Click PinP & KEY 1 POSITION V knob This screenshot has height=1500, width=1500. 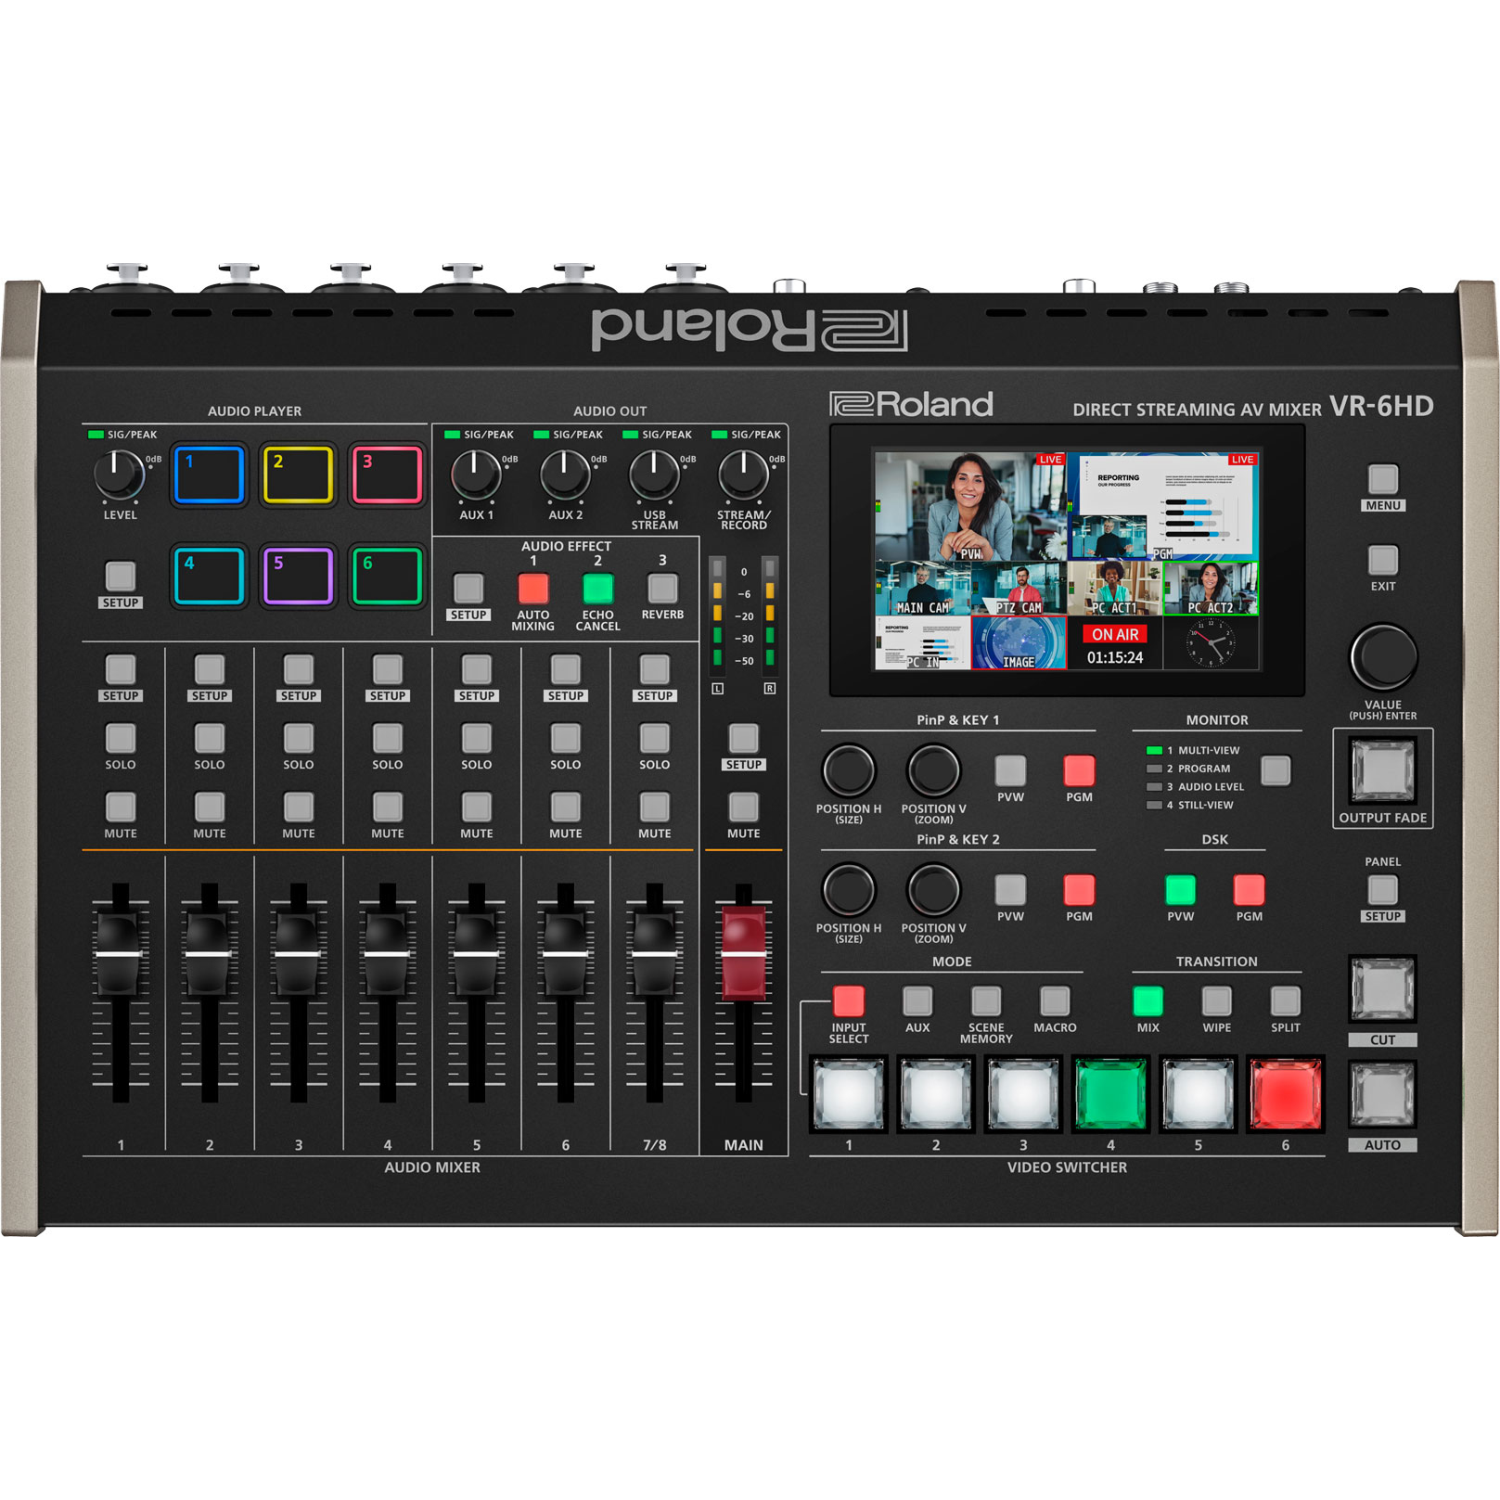coord(933,771)
